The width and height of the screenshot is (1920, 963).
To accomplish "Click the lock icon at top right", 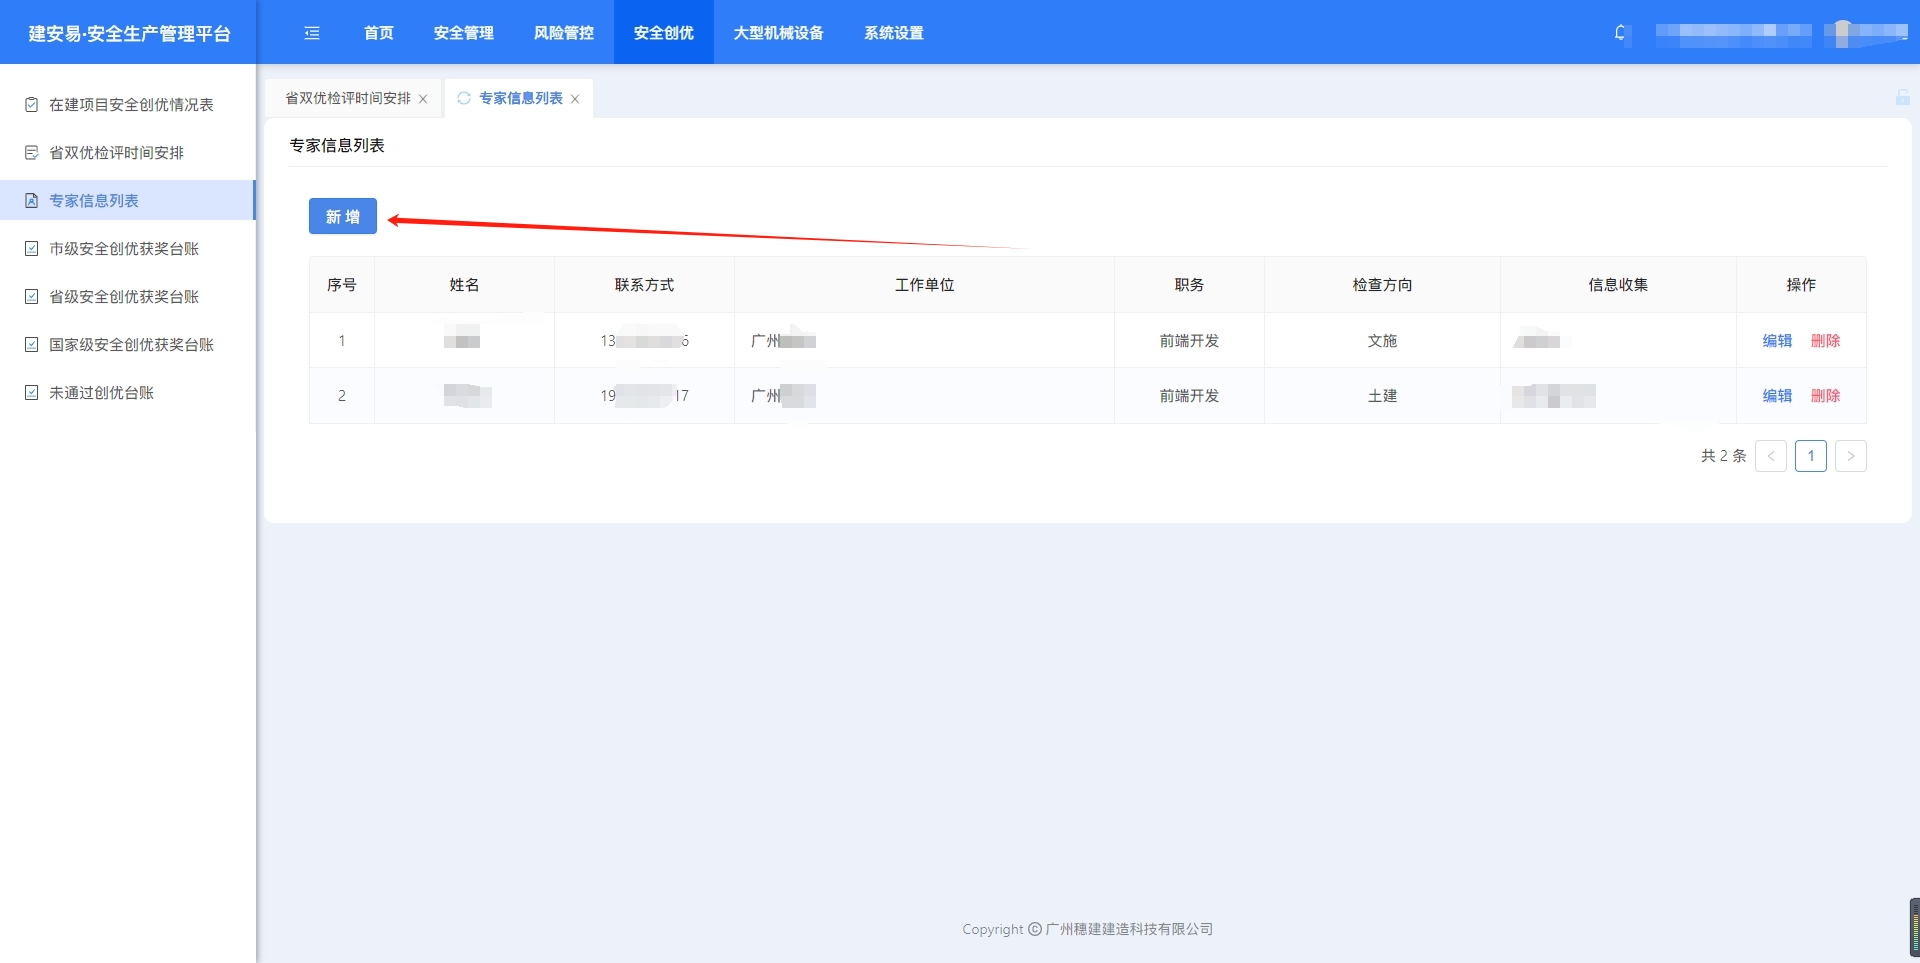I will click(1902, 97).
